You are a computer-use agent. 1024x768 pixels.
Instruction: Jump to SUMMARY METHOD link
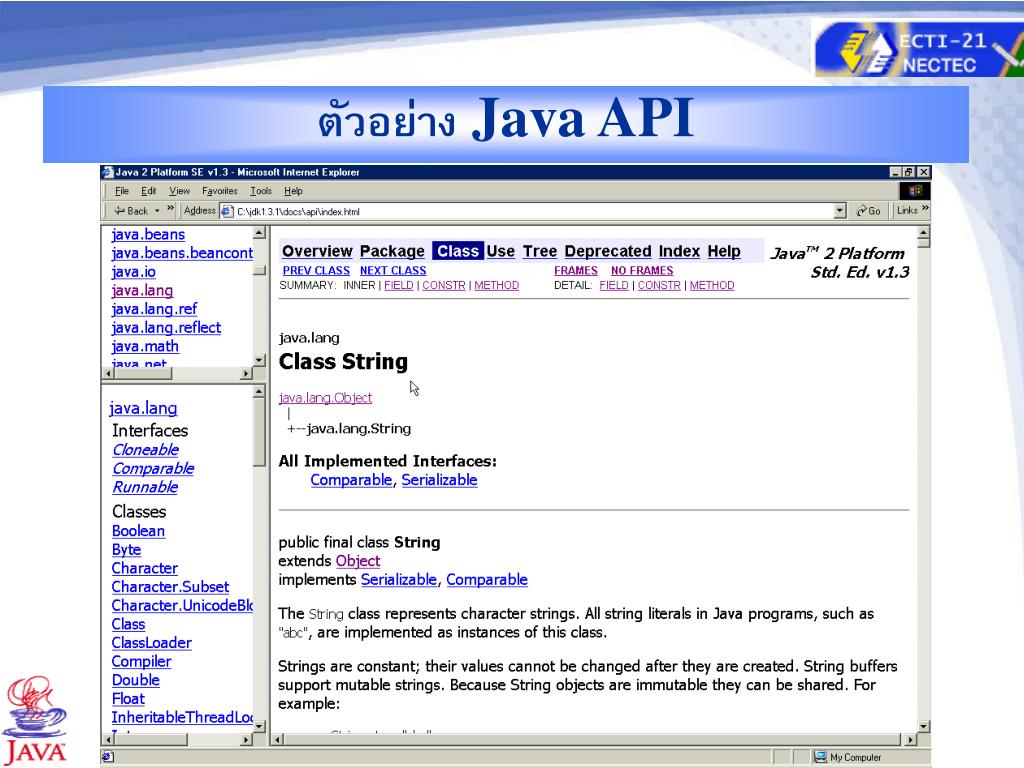[x=496, y=285]
